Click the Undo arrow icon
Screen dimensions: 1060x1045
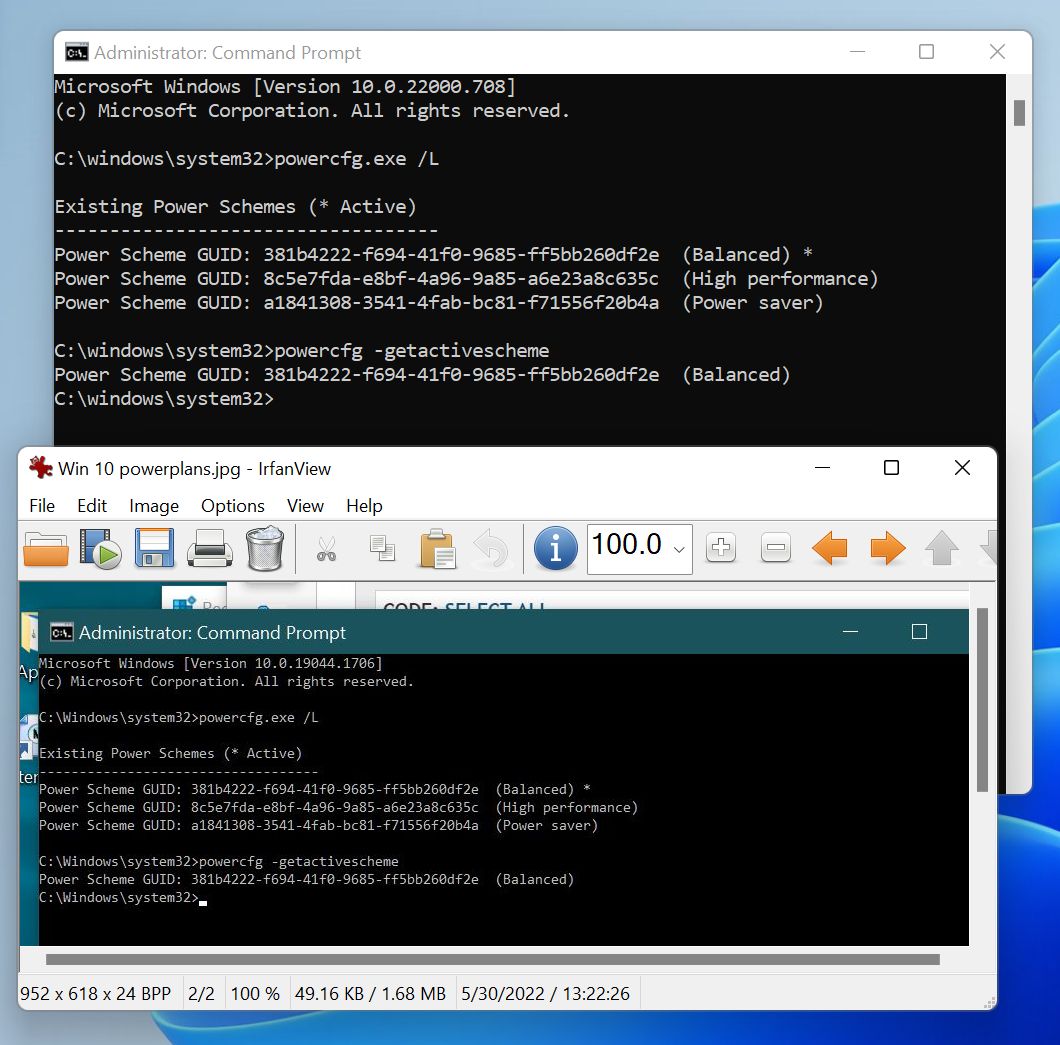point(491,548)
